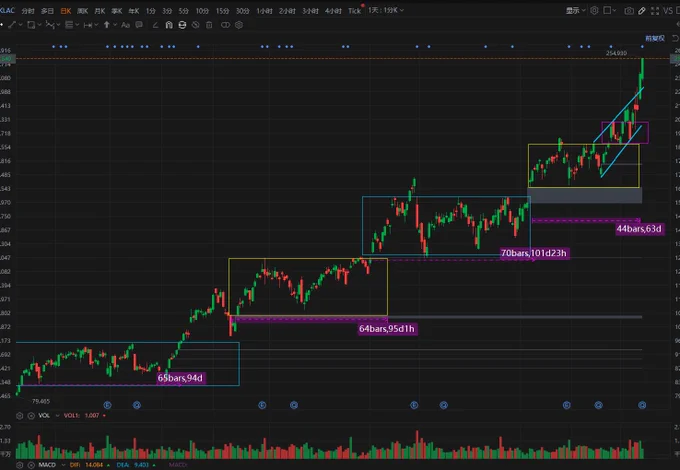Click the round icon beside VOL settings
The image size is (680, 470).
31,415
